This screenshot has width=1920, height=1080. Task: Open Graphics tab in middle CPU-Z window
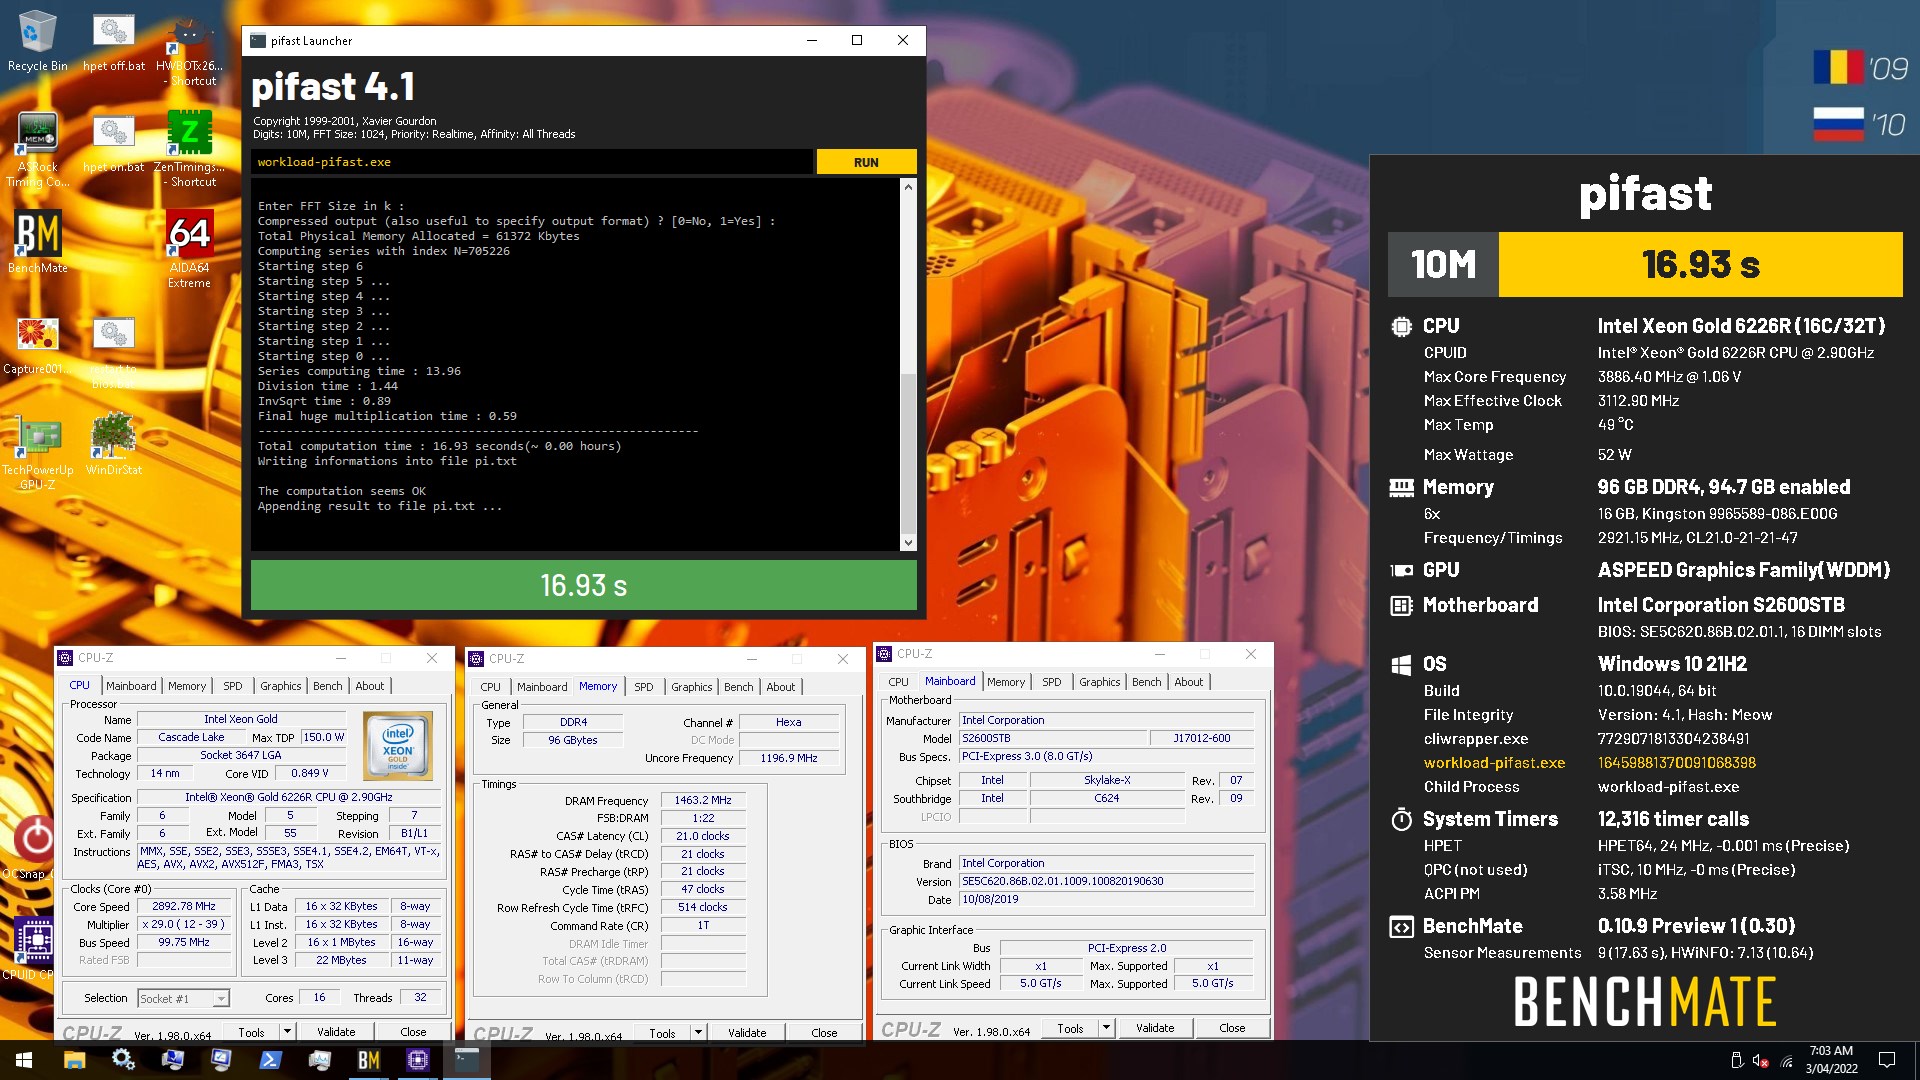pos(692,687)
